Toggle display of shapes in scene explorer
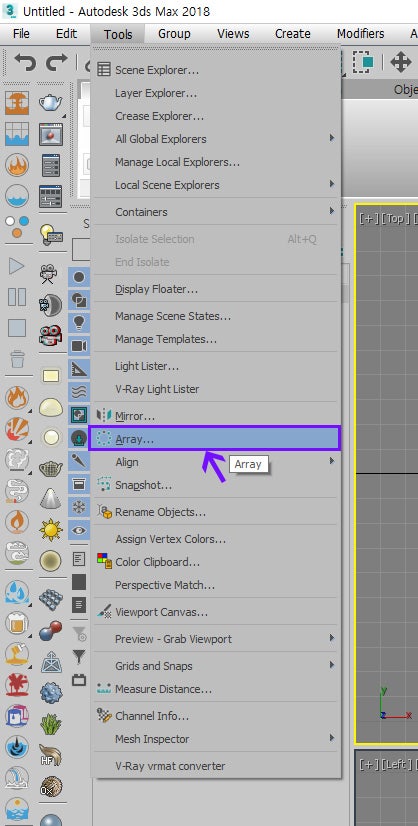 tap(79, 300)
